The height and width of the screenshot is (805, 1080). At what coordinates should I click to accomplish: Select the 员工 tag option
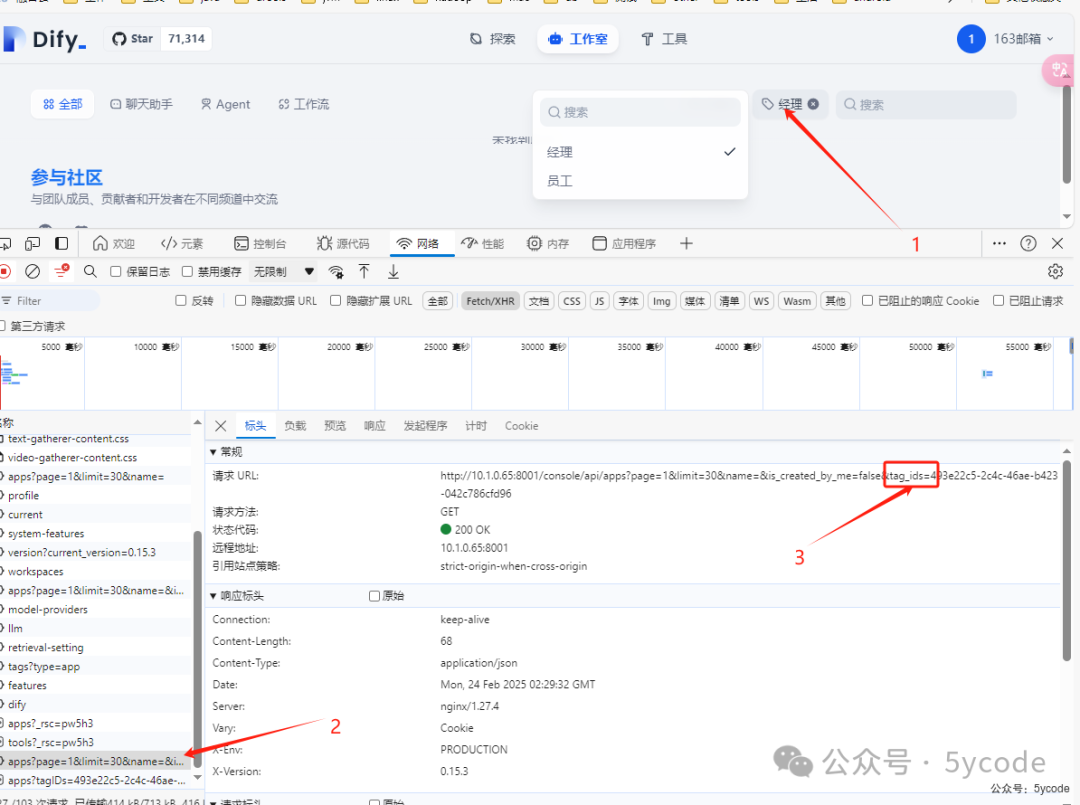pos(560,181)
